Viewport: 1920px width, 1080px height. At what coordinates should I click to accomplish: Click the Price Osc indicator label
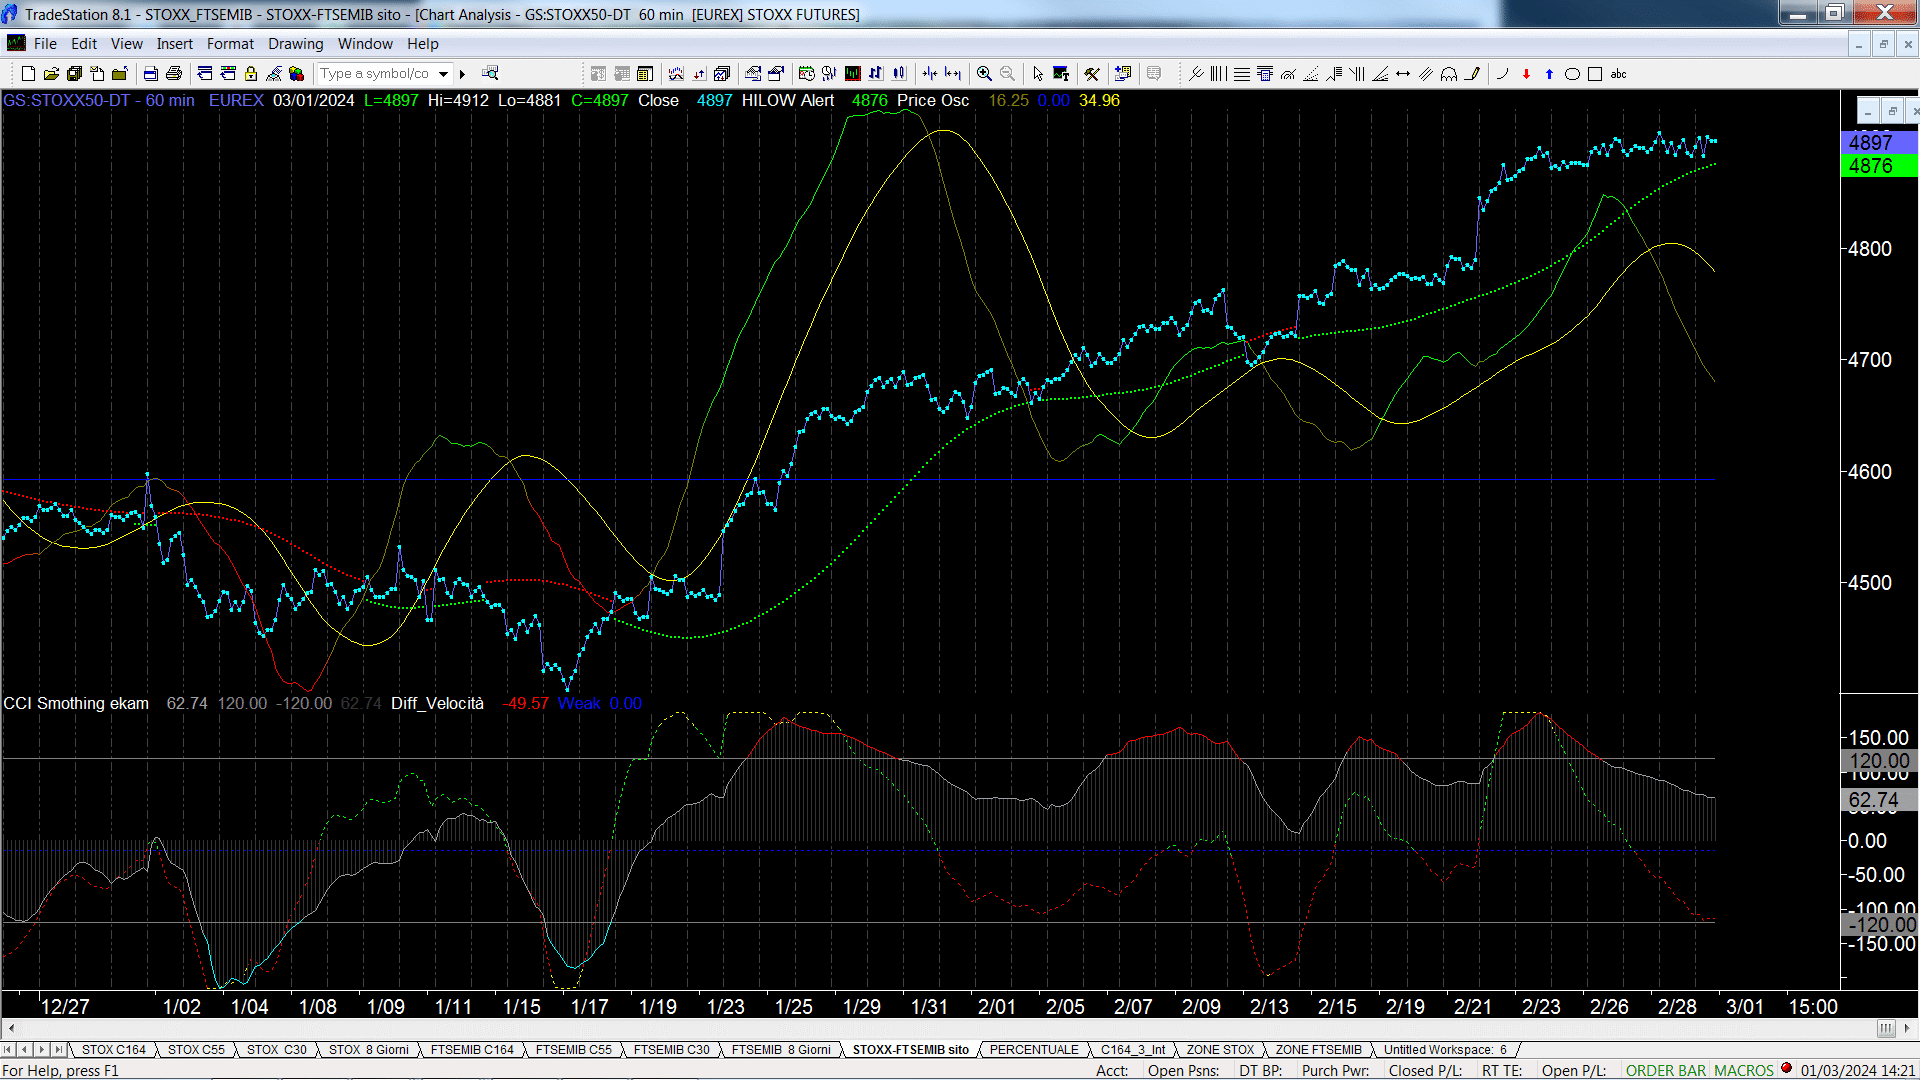[932, 101]
